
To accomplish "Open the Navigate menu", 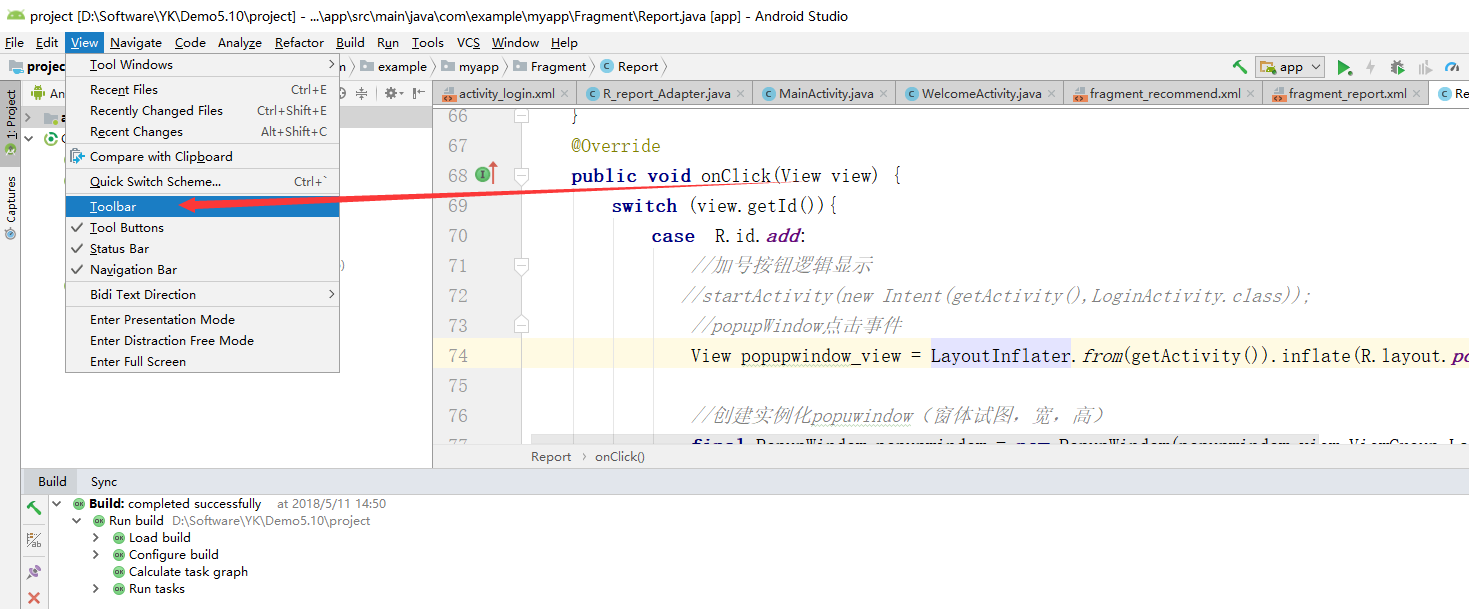I will coord(136,42).
